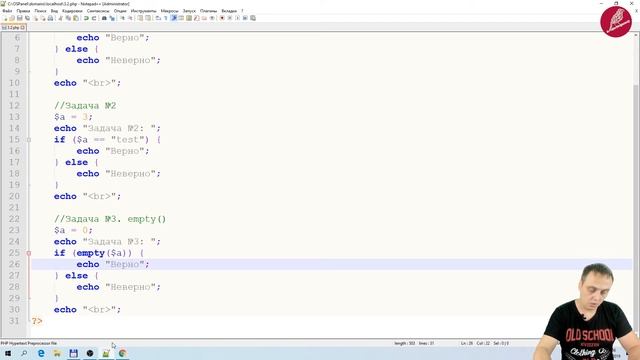Save the file with the Save icon

pos(20,18)
